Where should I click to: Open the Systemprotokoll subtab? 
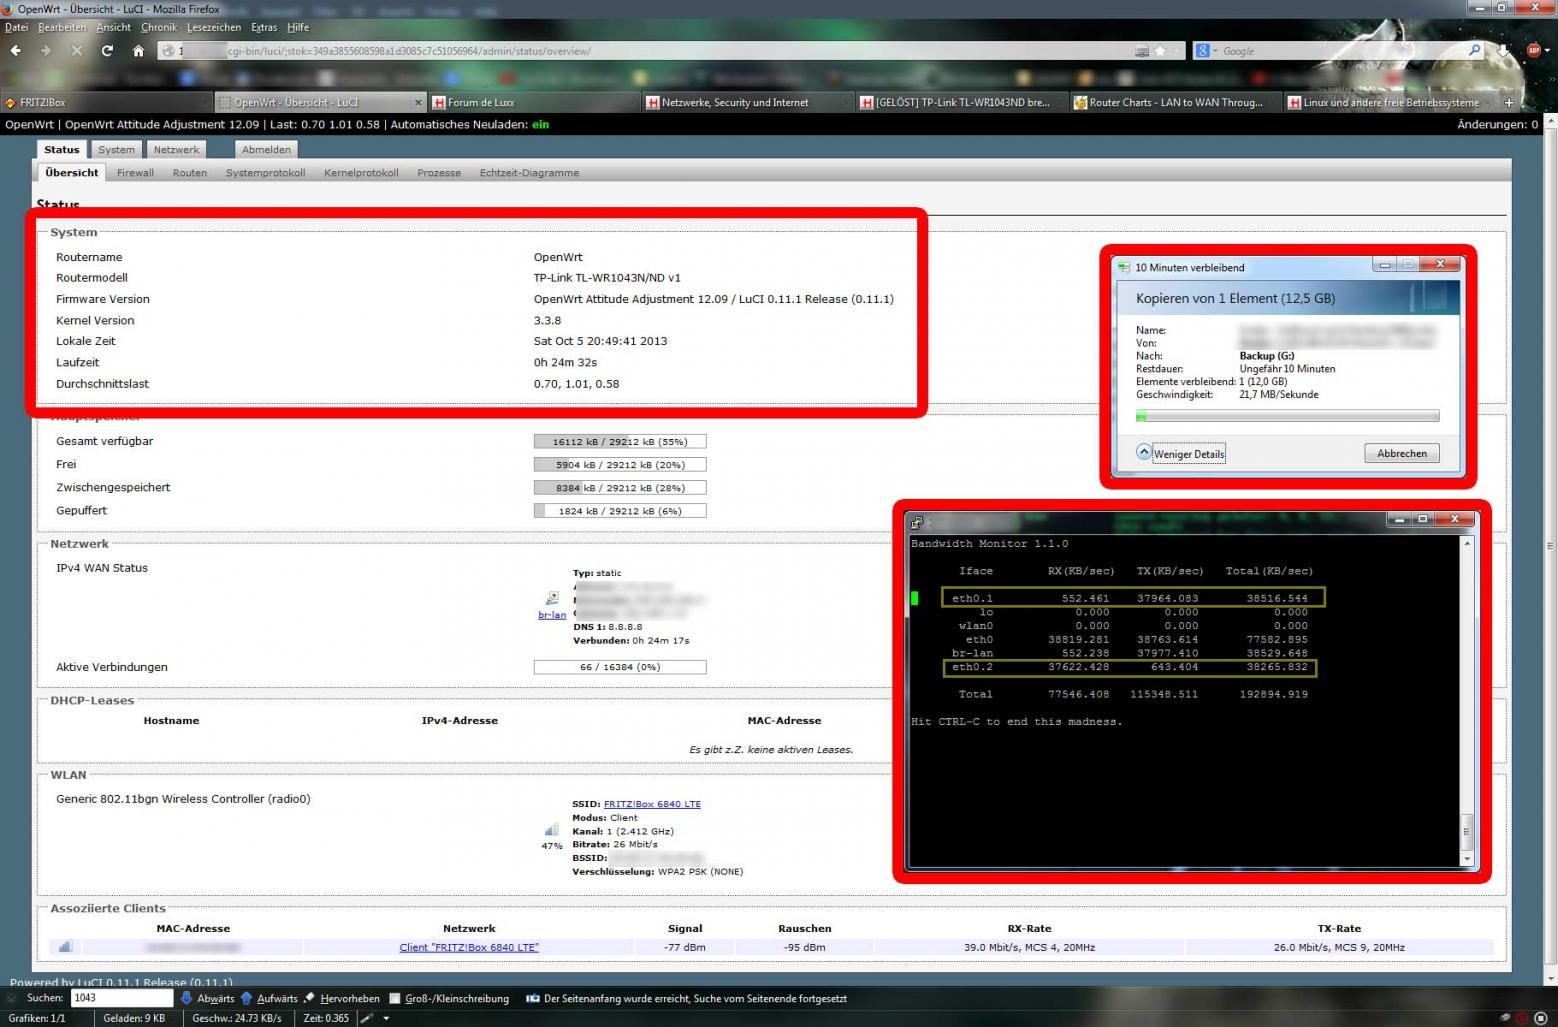265,173
